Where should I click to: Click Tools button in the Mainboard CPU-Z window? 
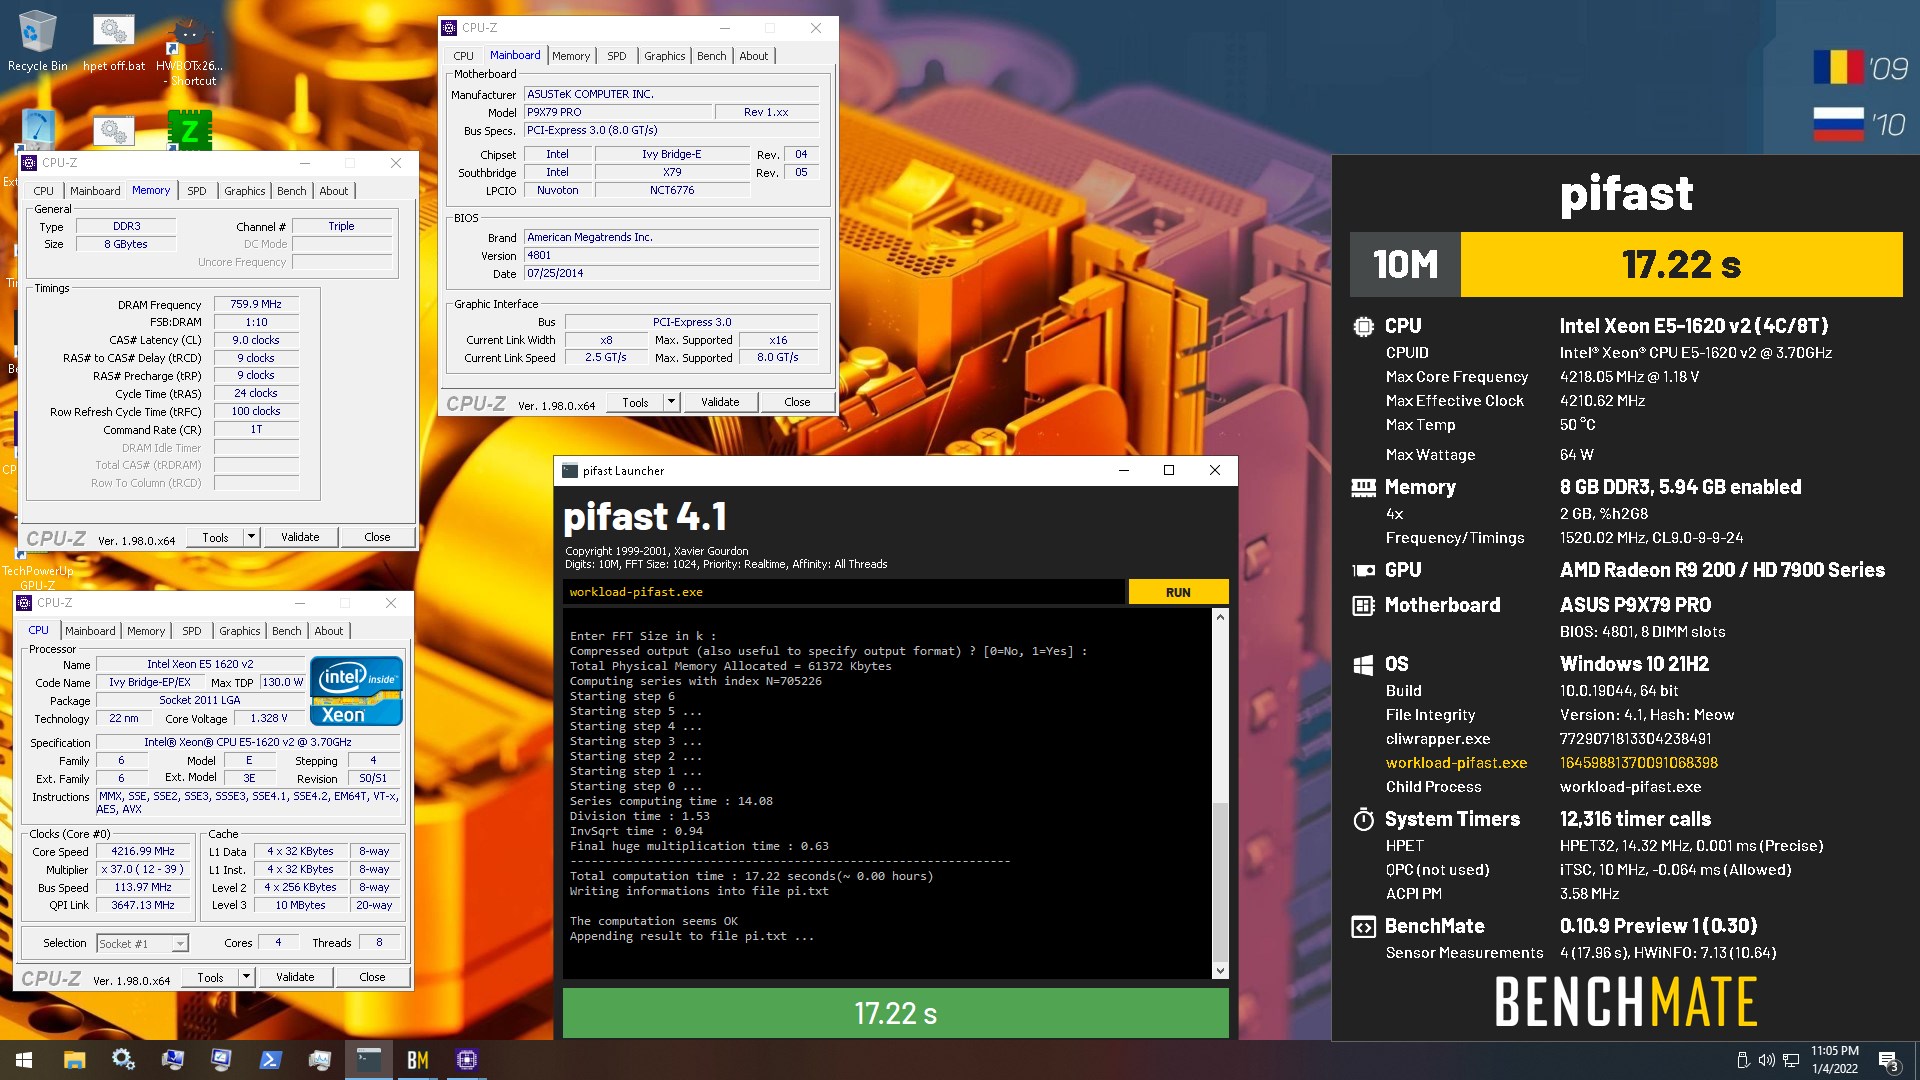coord(635,402)
